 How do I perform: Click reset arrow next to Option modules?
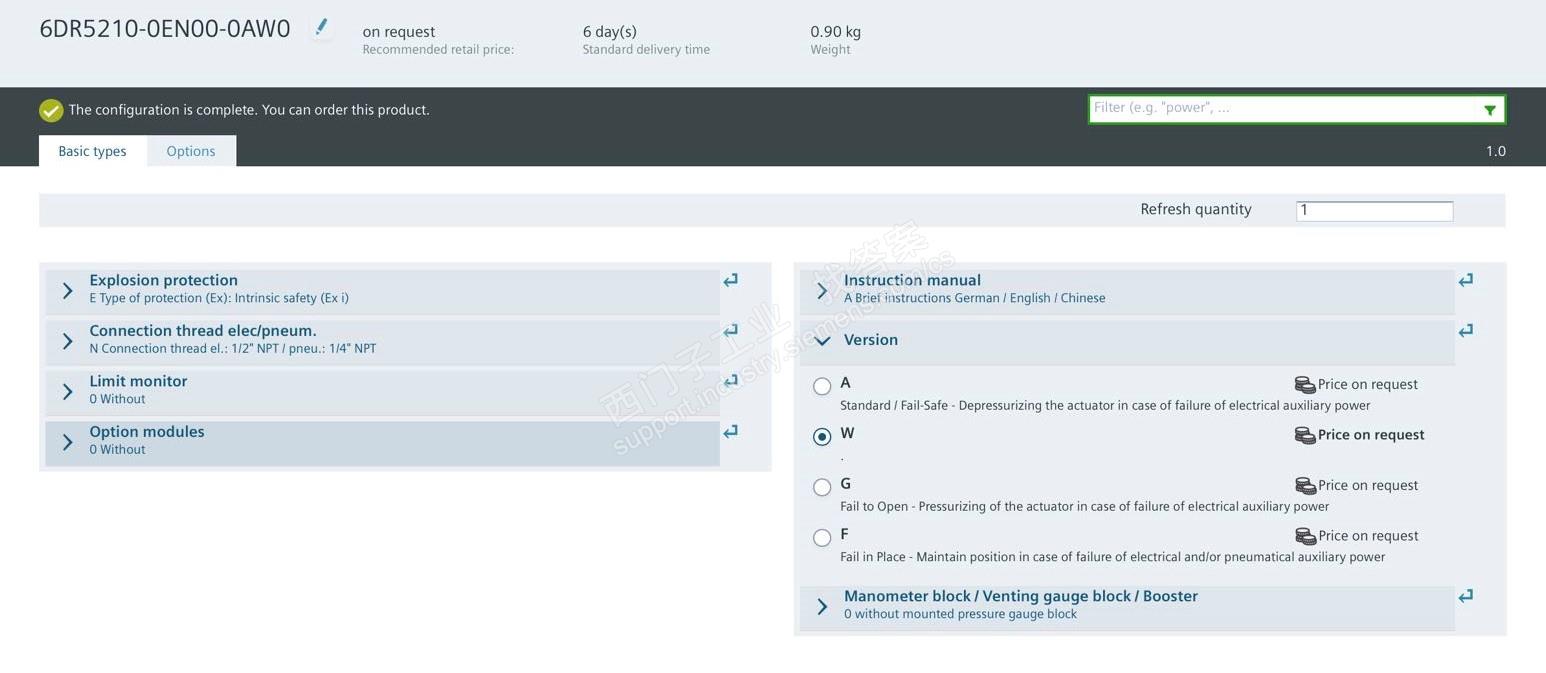731,432
